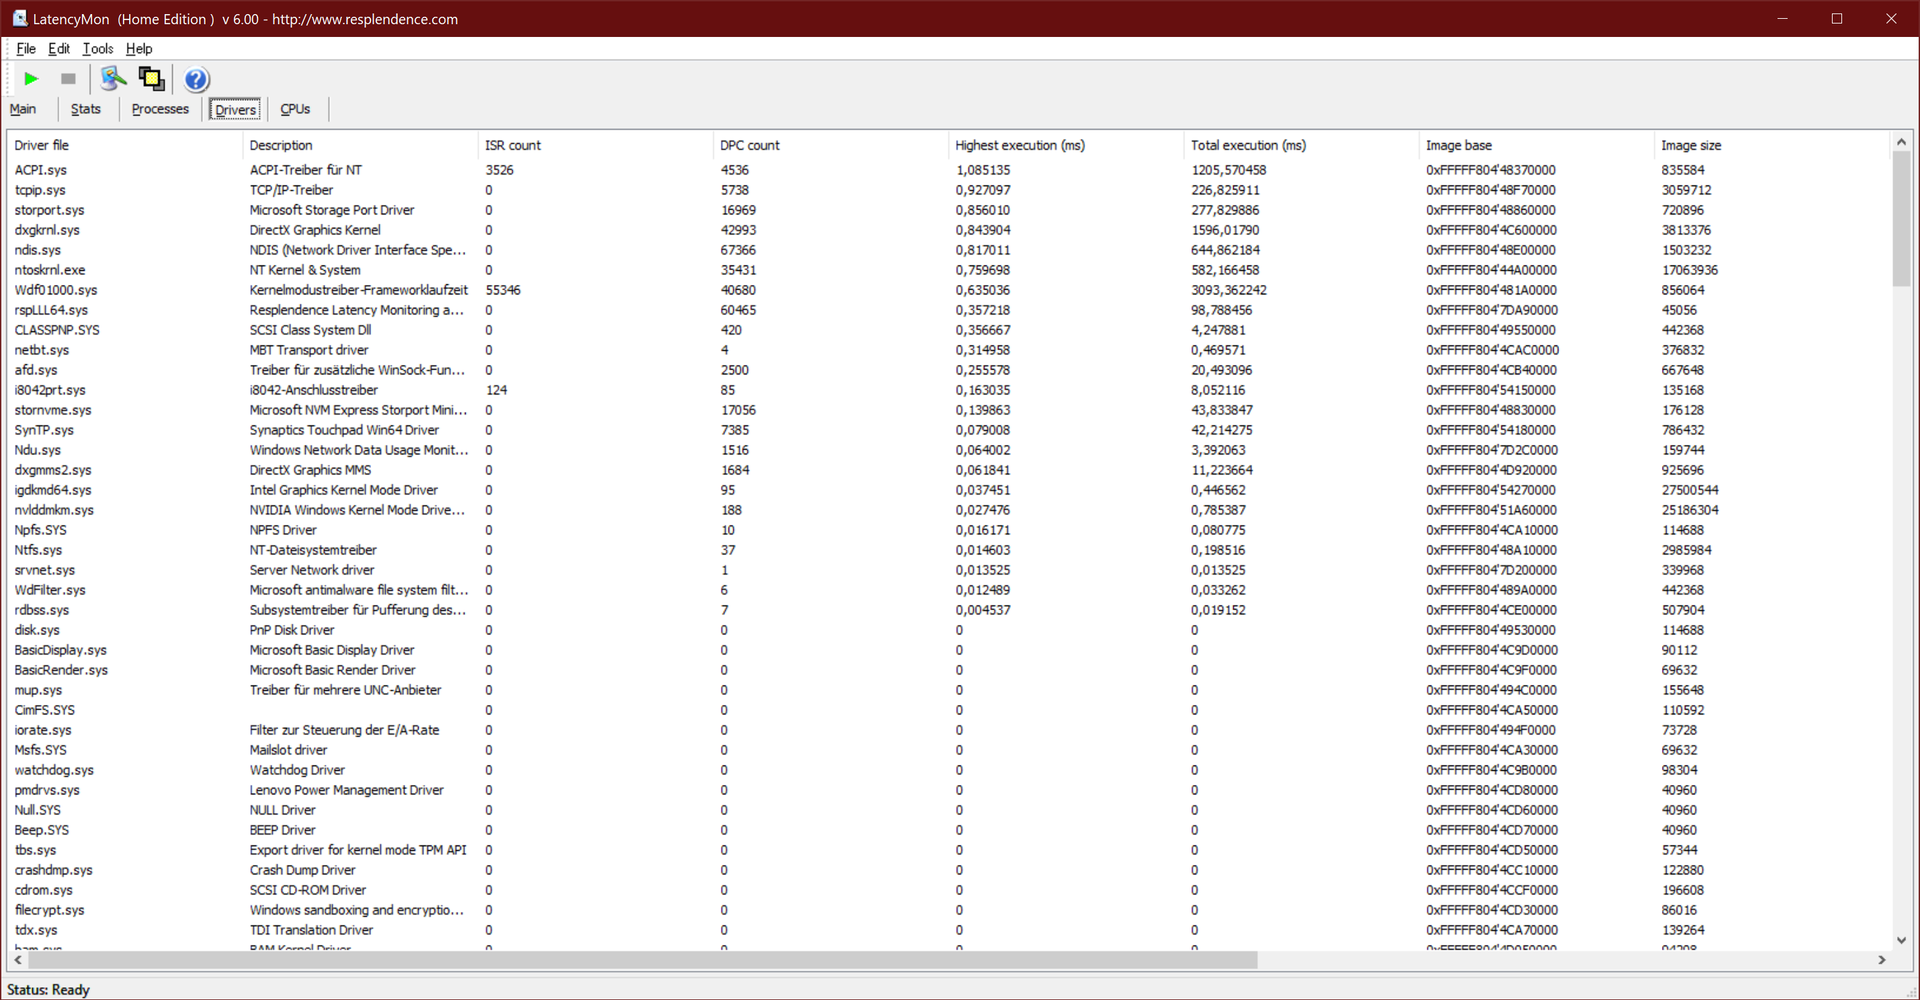Go to the Stats tab
This screenshot has height=1000, width=1920.
tap(85, 109)
